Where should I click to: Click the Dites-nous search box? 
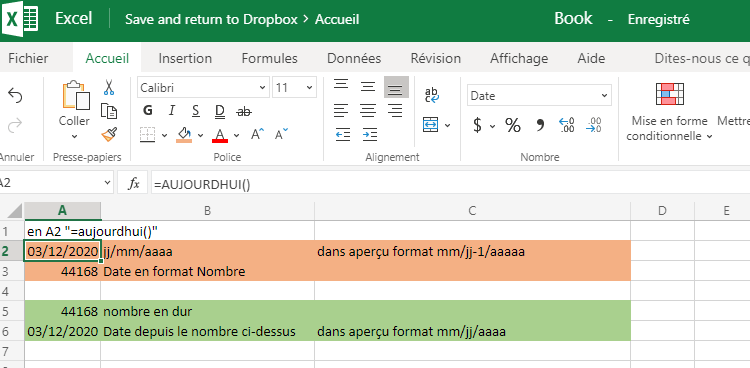point(701,58)
